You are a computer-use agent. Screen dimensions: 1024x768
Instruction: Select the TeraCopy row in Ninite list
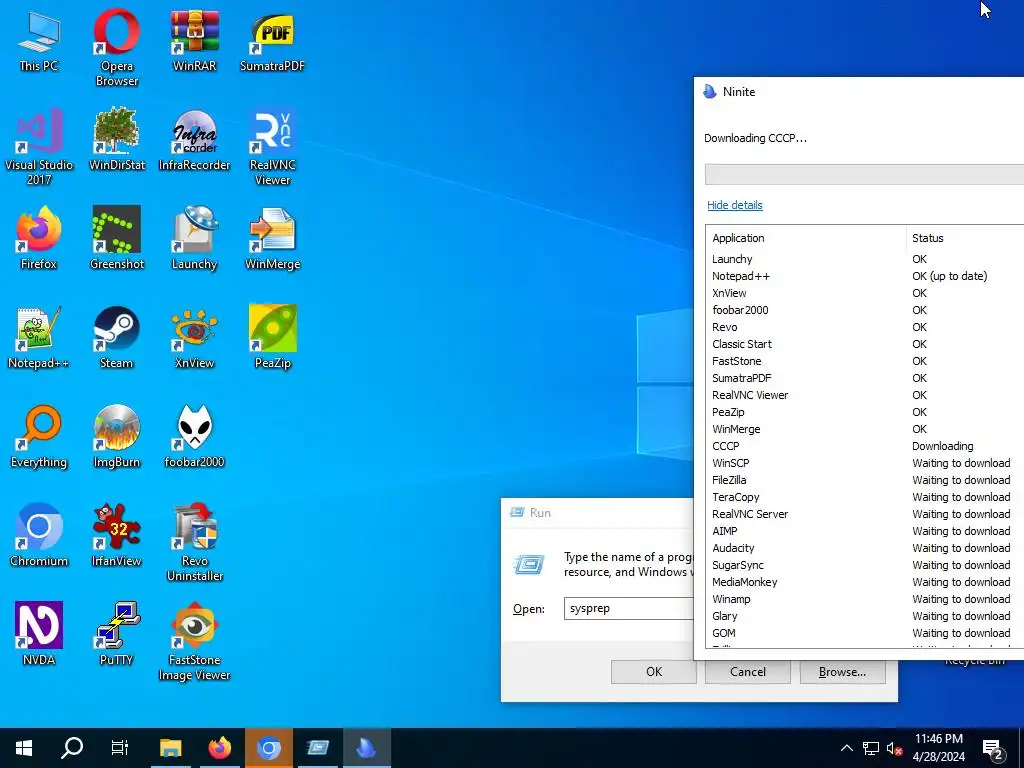[x=865, y=497]
